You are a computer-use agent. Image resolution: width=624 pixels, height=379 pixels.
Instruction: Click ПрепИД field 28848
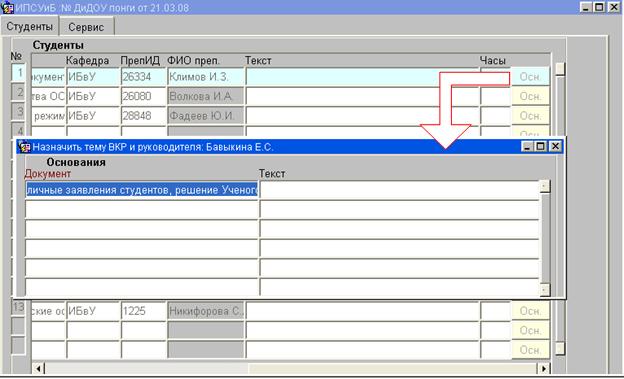coord(143,115)
